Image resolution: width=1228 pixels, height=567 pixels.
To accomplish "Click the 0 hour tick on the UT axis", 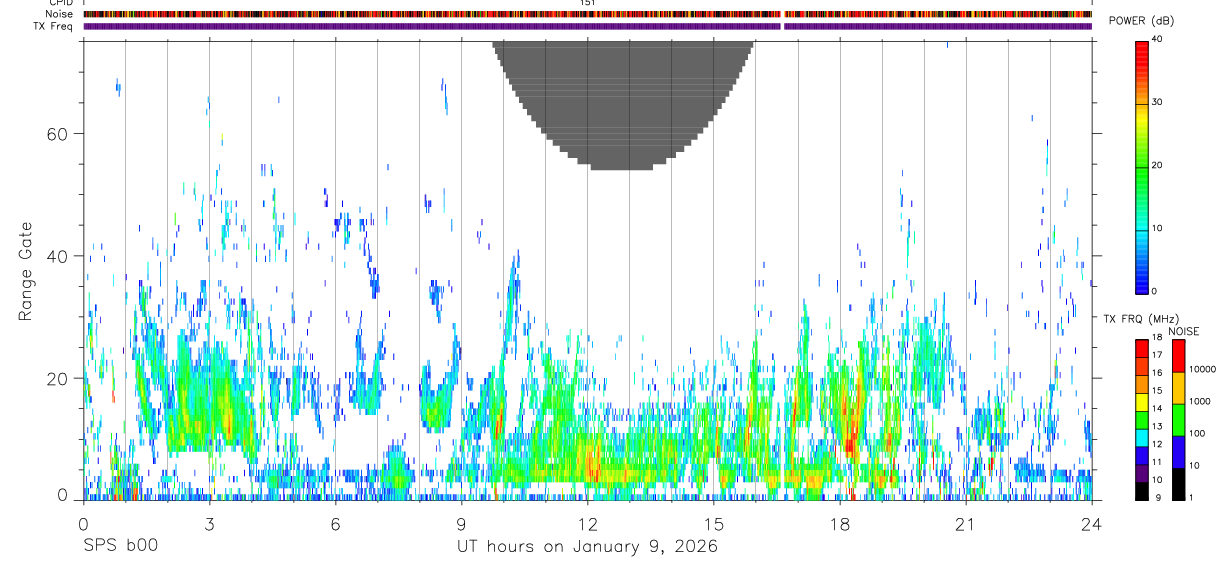I will (x=83, y=523).
